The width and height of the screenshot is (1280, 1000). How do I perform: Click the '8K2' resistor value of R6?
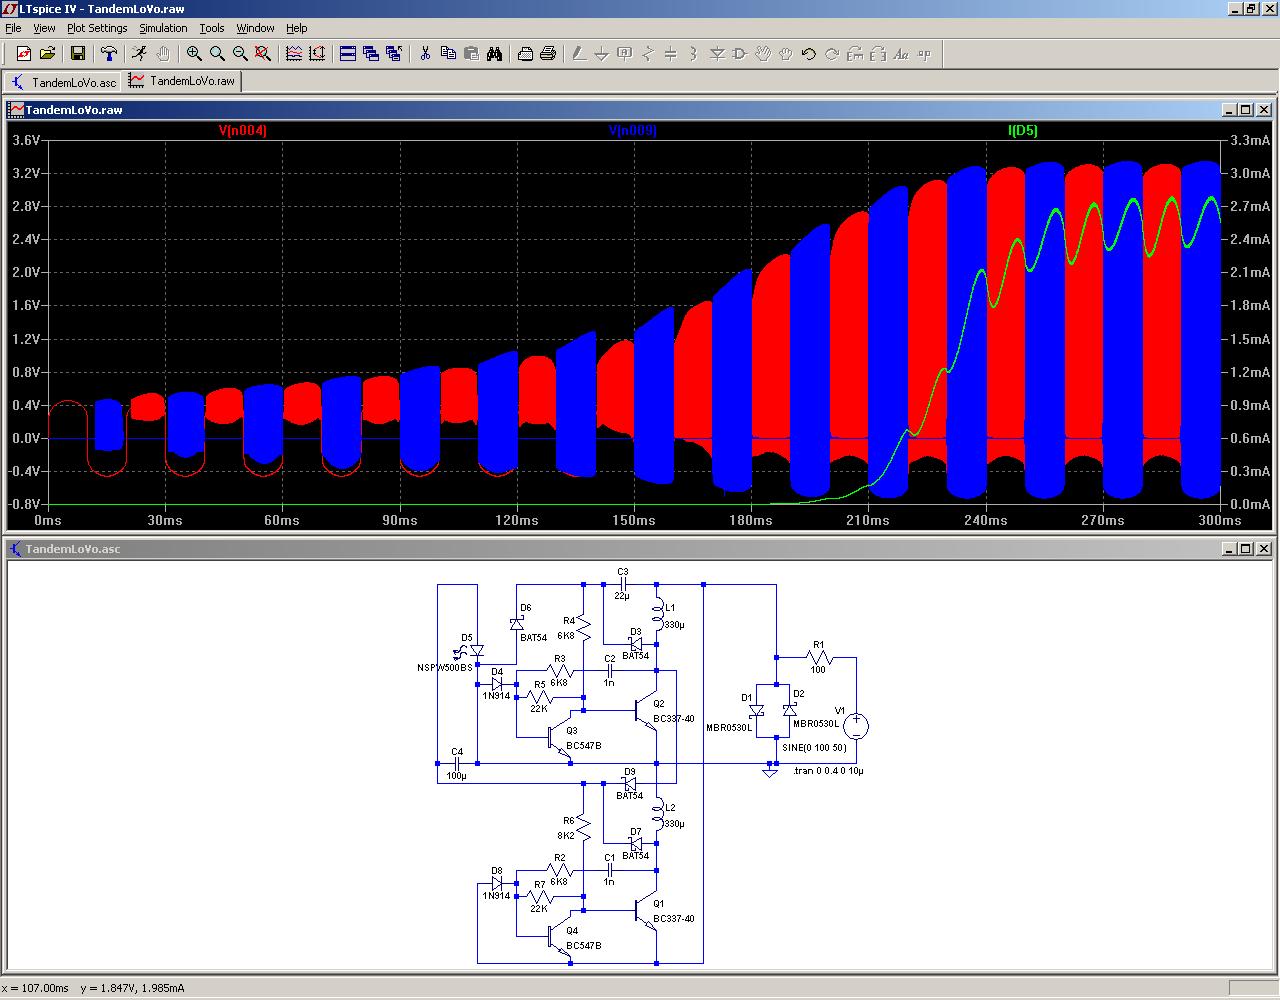(566, 835)
